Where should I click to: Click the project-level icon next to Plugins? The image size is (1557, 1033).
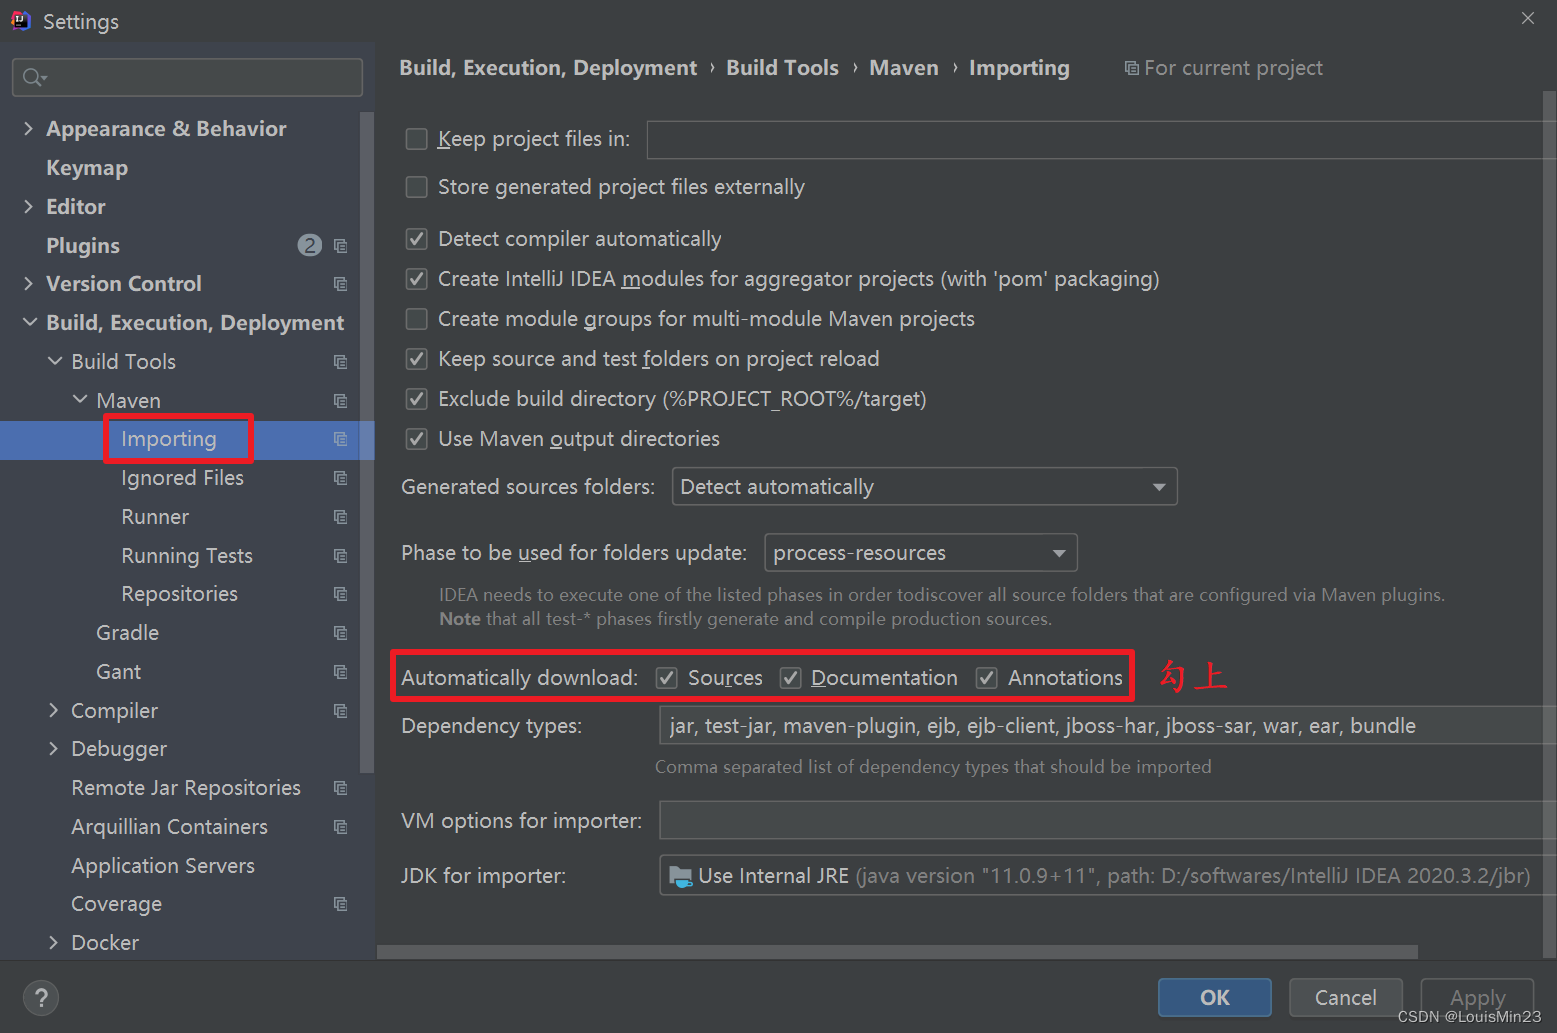340,246
